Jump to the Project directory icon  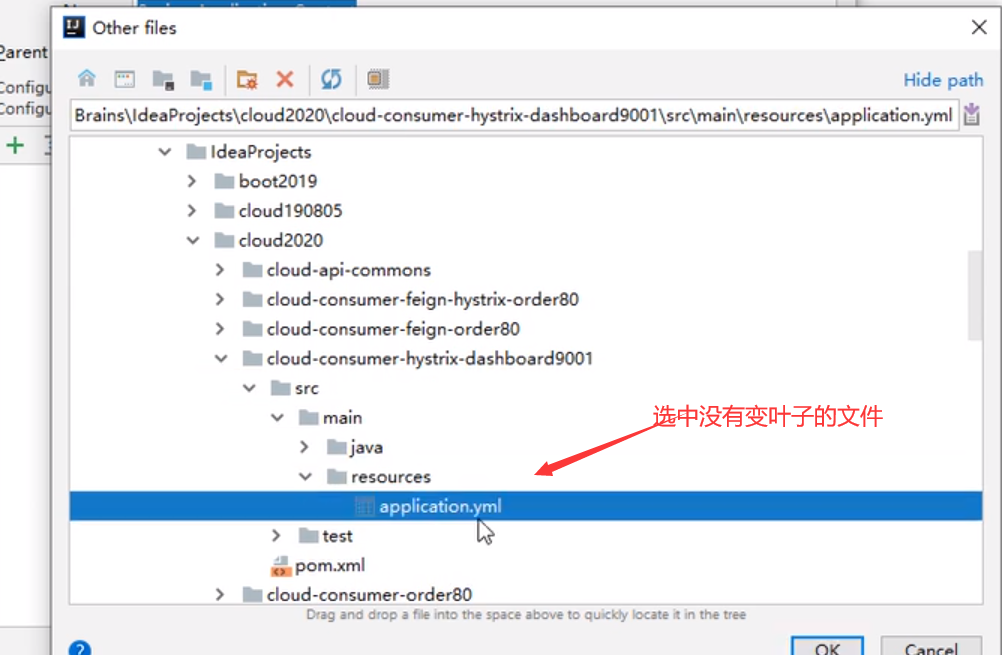click(163, 80)
